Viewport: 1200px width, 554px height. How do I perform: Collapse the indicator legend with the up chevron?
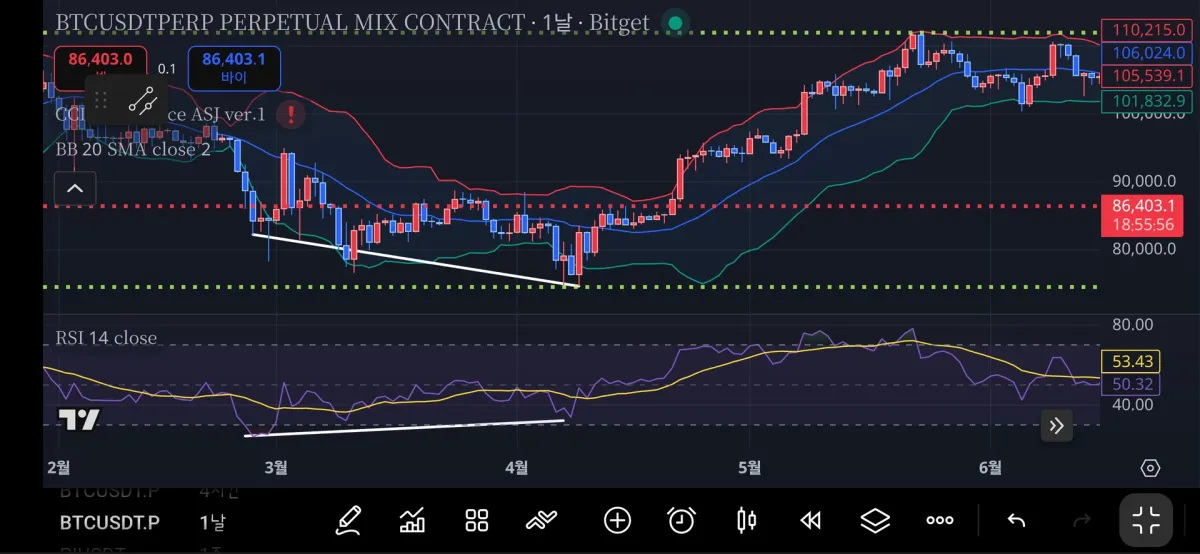click(75, 187)
